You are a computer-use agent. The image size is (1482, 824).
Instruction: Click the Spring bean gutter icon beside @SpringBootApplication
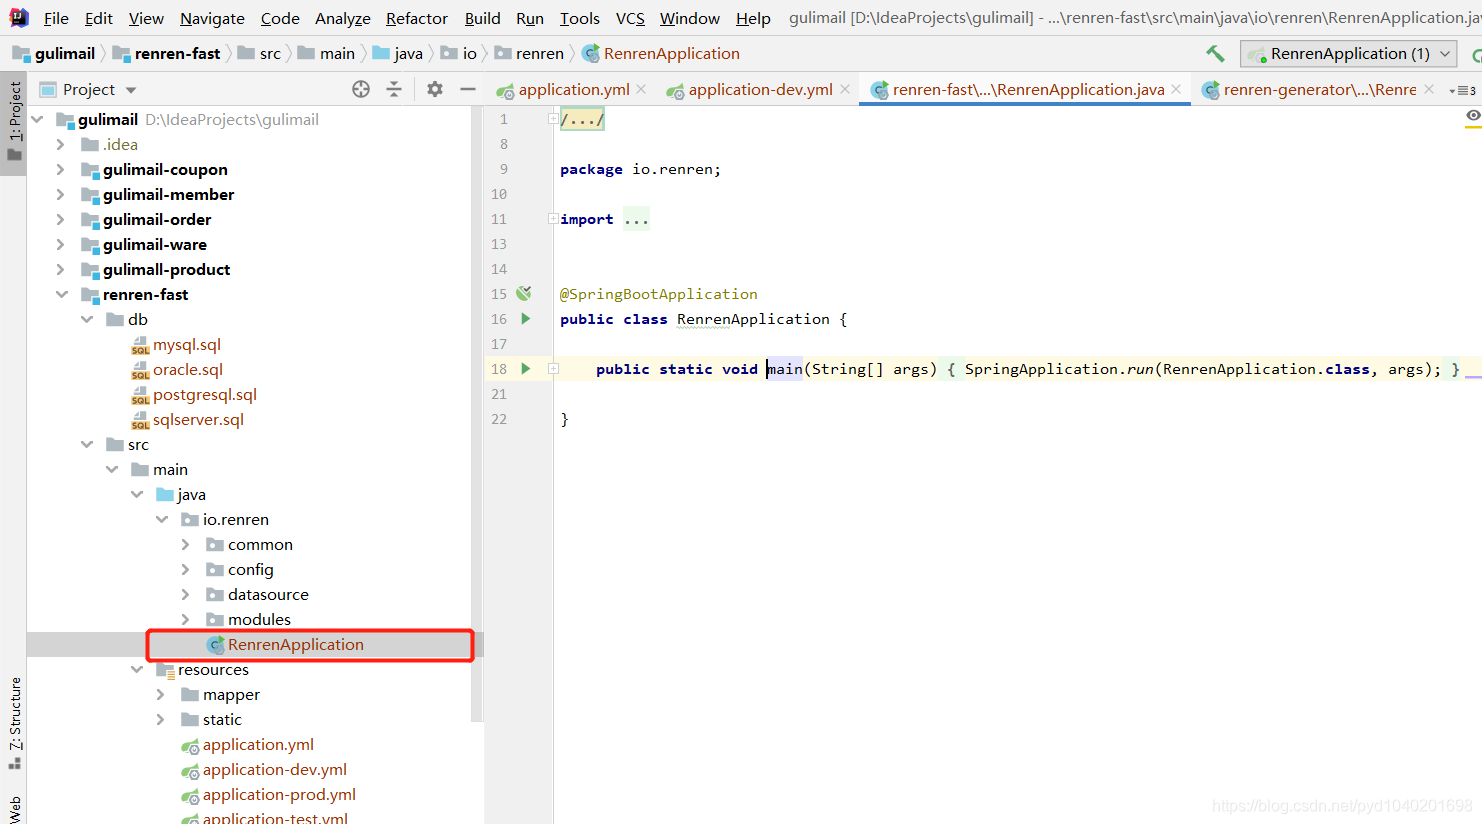point(524,294)
